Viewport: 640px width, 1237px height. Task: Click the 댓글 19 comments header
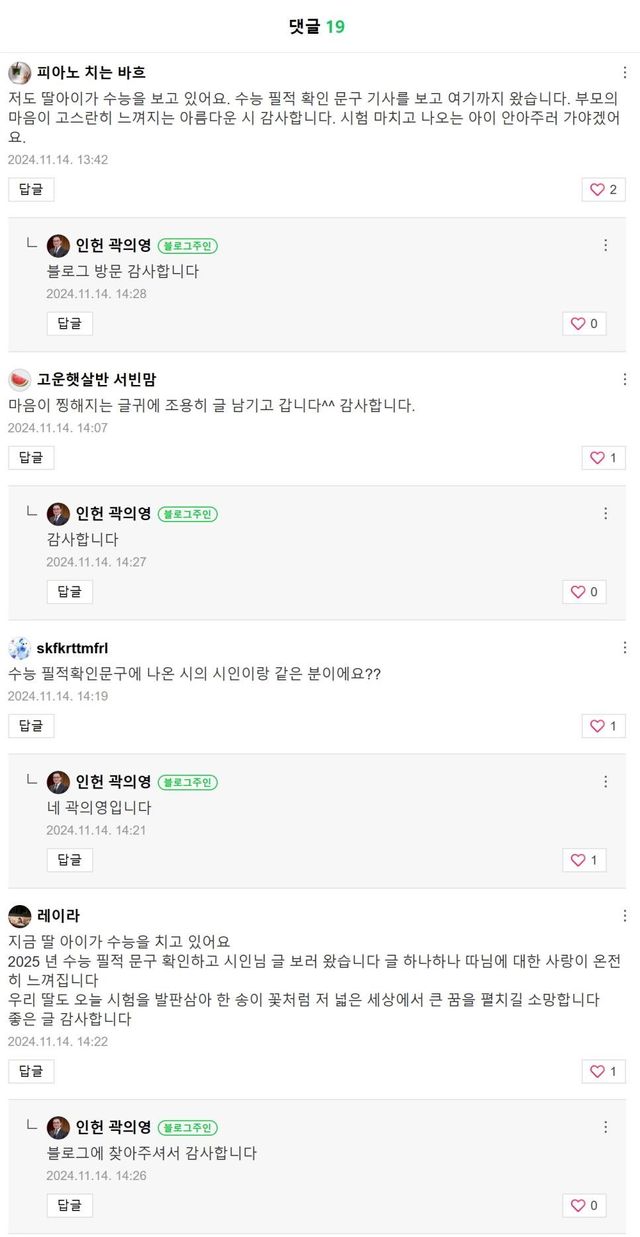click(x=317, y=26)
